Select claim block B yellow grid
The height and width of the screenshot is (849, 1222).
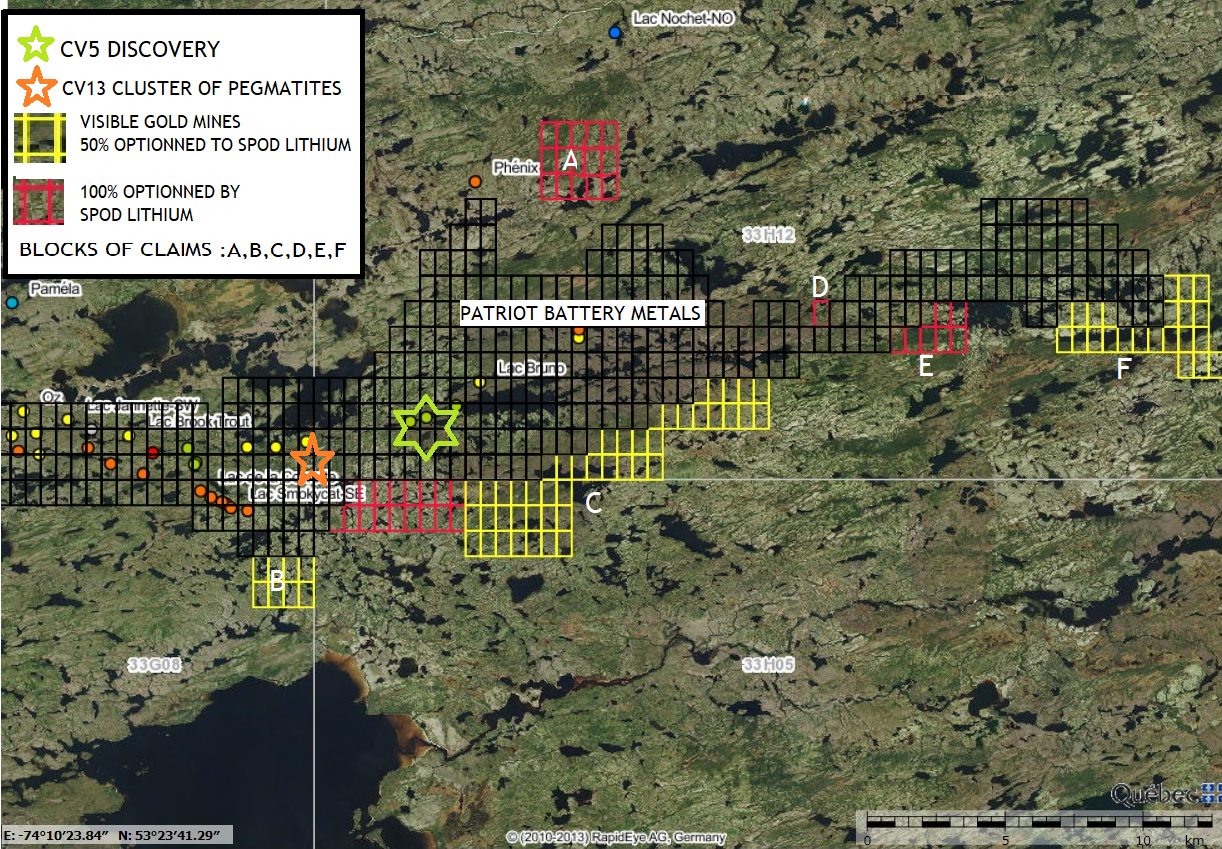point(283,582)
